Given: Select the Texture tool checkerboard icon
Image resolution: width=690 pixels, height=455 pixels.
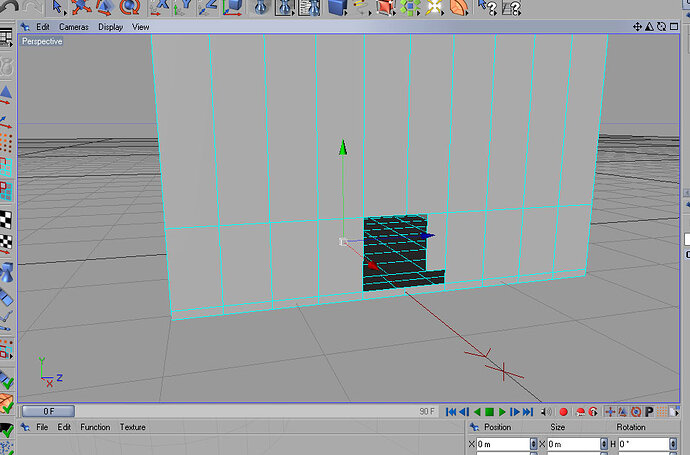Looking at the screenshot, I should pos(6,220).
